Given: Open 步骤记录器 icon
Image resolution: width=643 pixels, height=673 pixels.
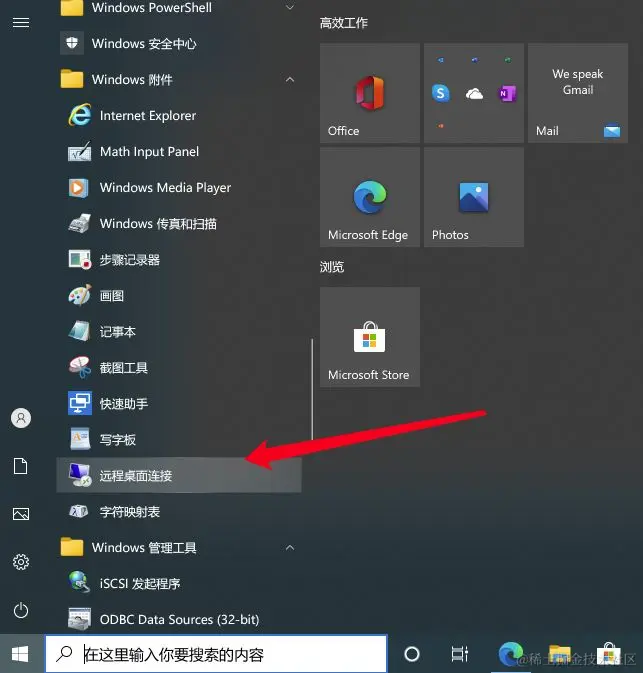Looking at the screenshot, I should click(79, 259).
